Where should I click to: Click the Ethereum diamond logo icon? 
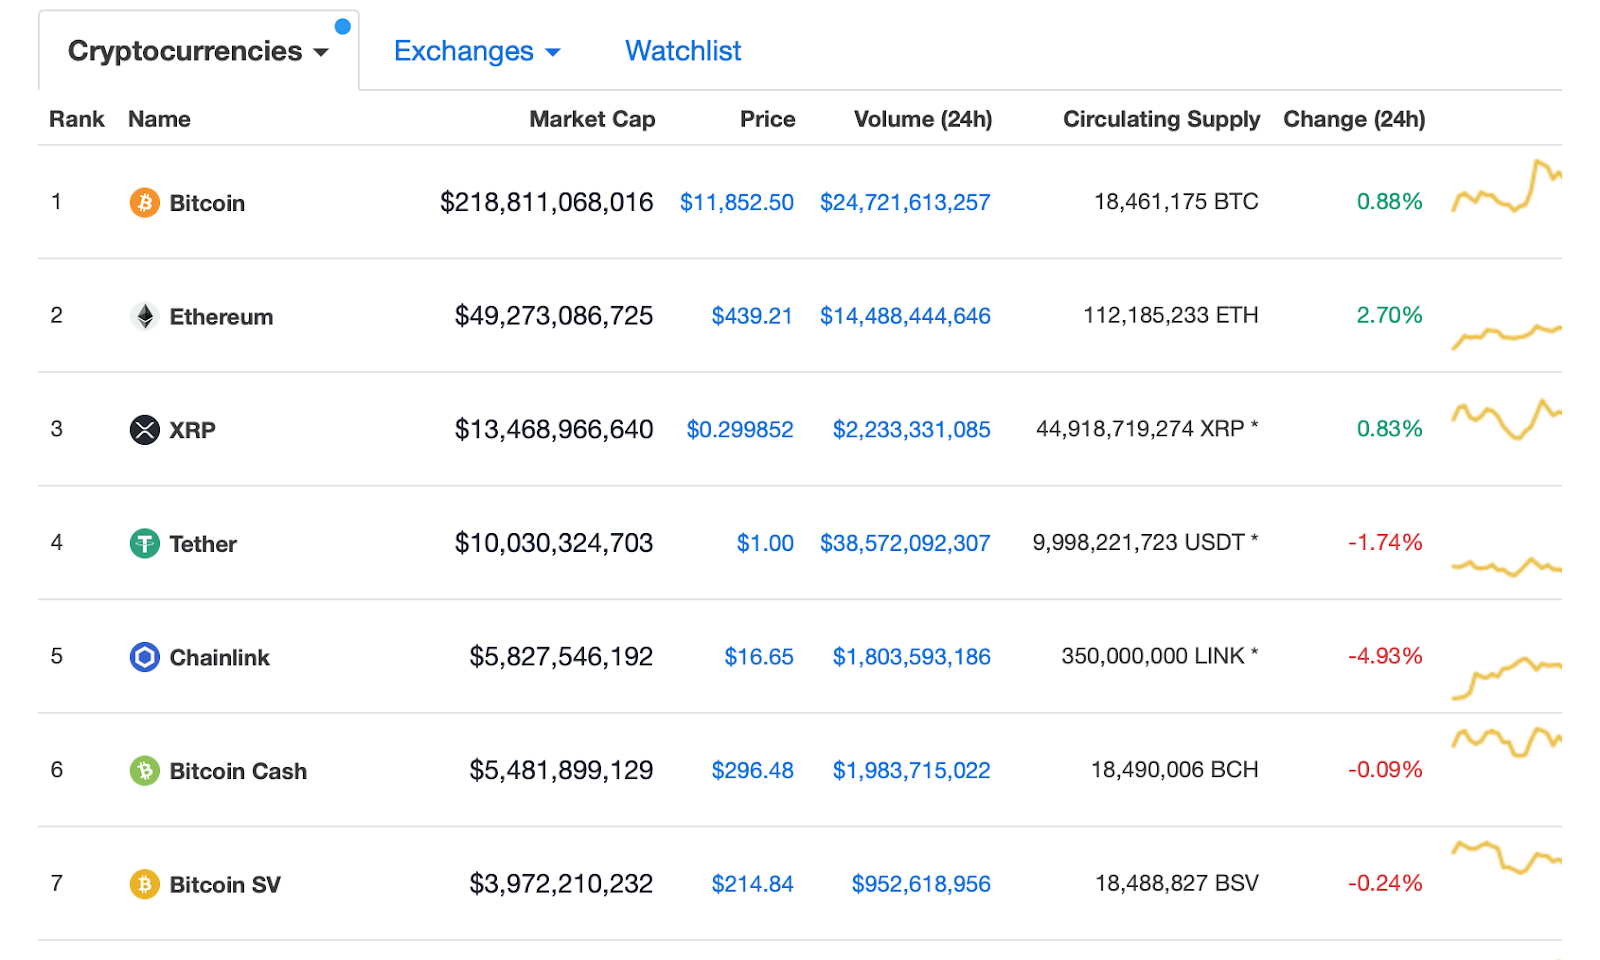(144, 317)
